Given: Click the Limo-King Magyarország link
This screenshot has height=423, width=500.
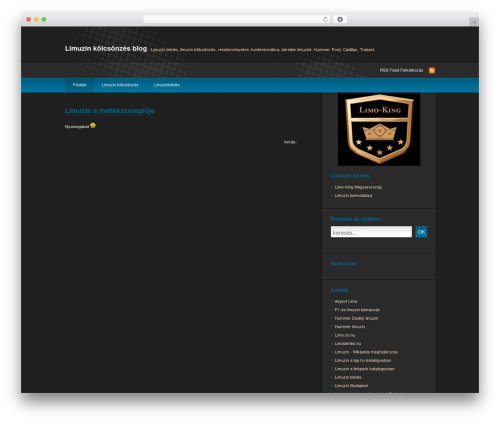Looking at the screenshot, I should click(x=358, y=187).
